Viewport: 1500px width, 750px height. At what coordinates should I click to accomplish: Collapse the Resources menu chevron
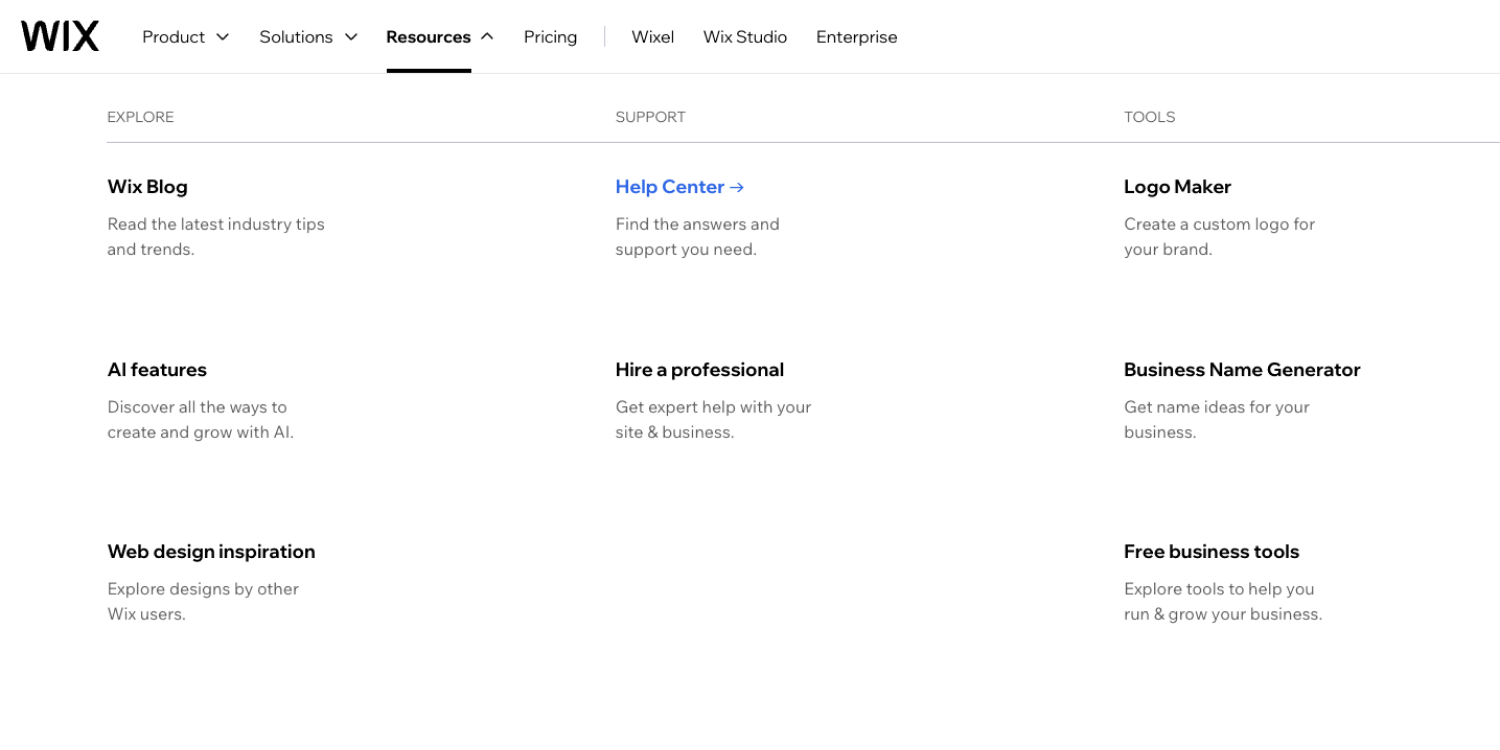[x=487, y=36]
